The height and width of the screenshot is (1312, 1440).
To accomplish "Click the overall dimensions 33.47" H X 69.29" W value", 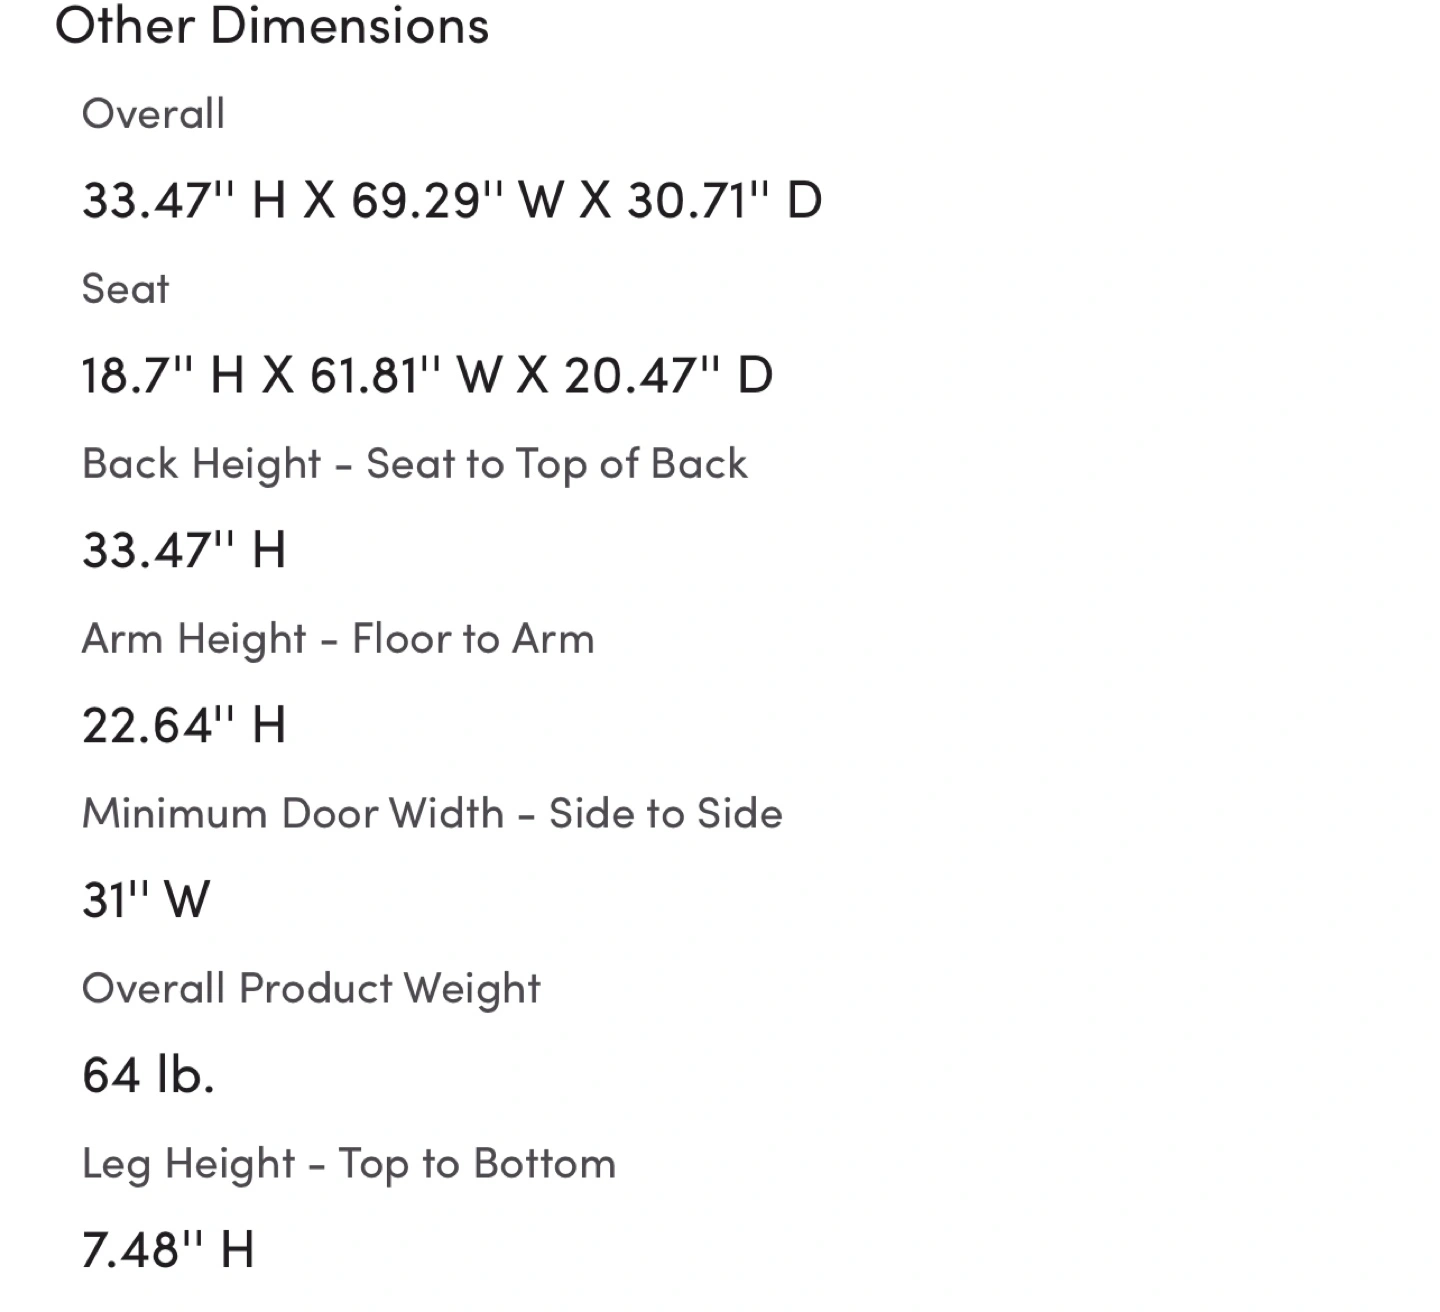I will pos(452,200).
